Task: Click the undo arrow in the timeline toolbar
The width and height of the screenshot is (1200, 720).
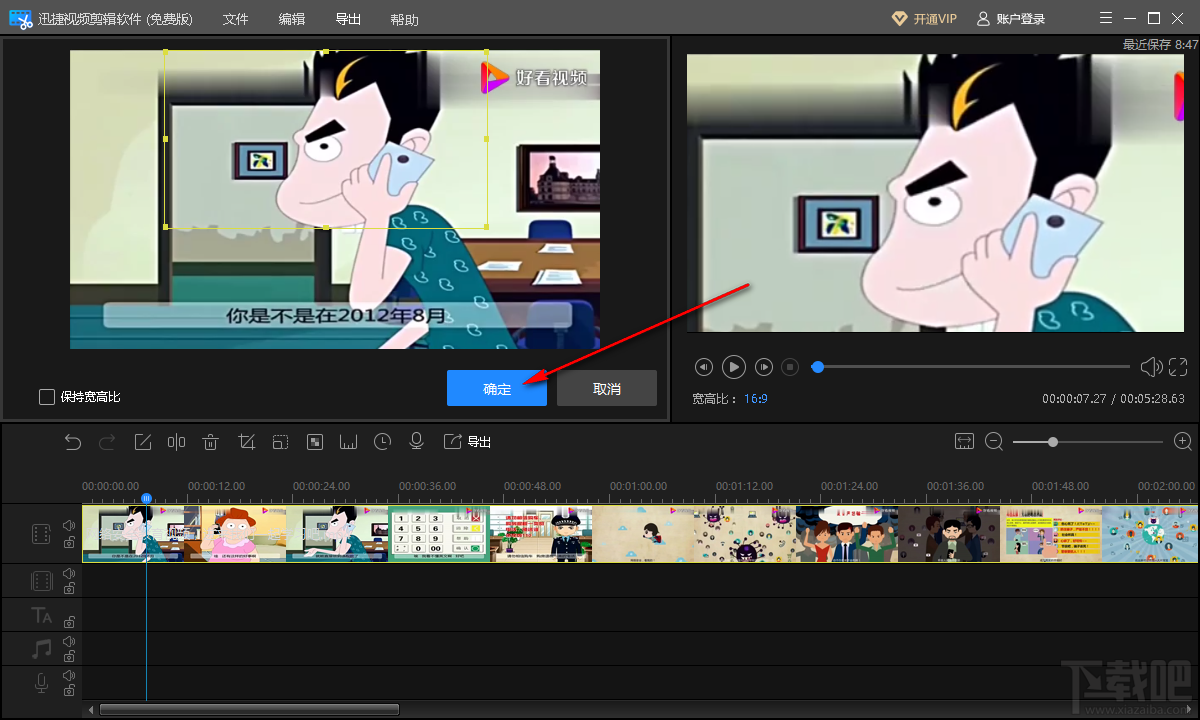Action: click(x=73, y=442)
